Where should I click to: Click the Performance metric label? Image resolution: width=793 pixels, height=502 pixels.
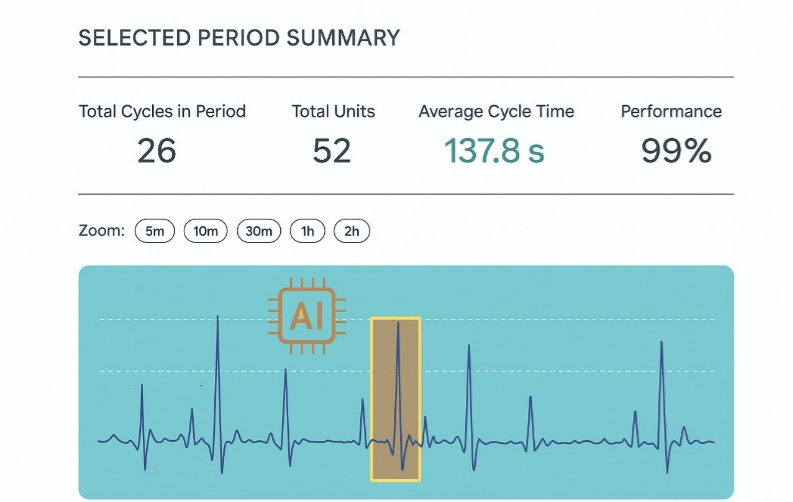point(671,111)
